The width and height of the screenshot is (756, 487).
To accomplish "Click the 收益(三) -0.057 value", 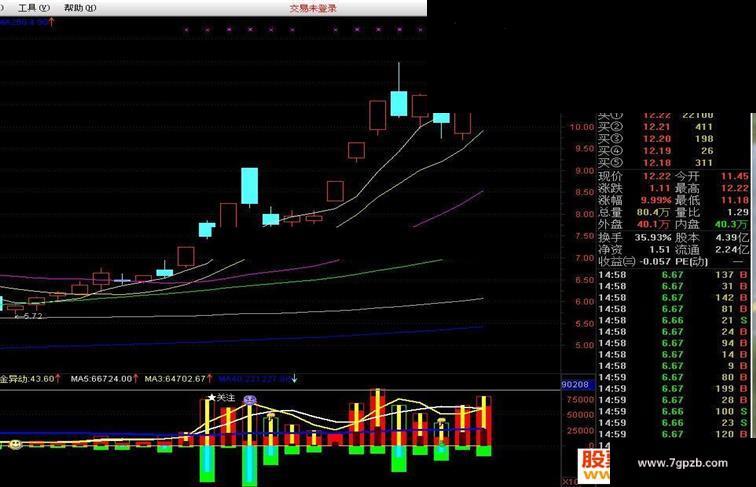I will 655,262.
